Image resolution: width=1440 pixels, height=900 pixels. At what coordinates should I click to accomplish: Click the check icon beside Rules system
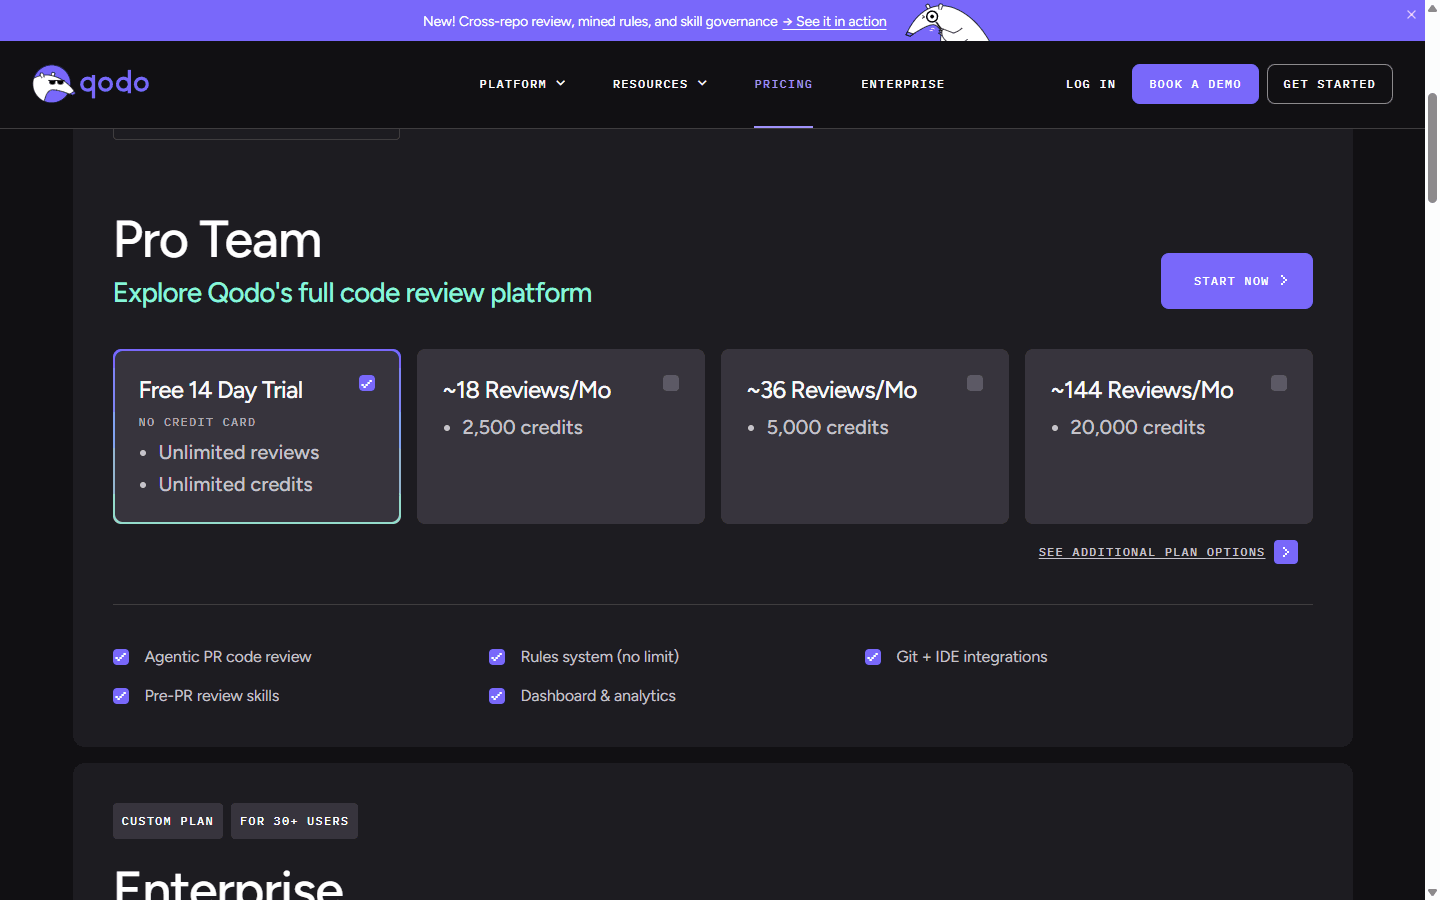click(x=497, y=657)
